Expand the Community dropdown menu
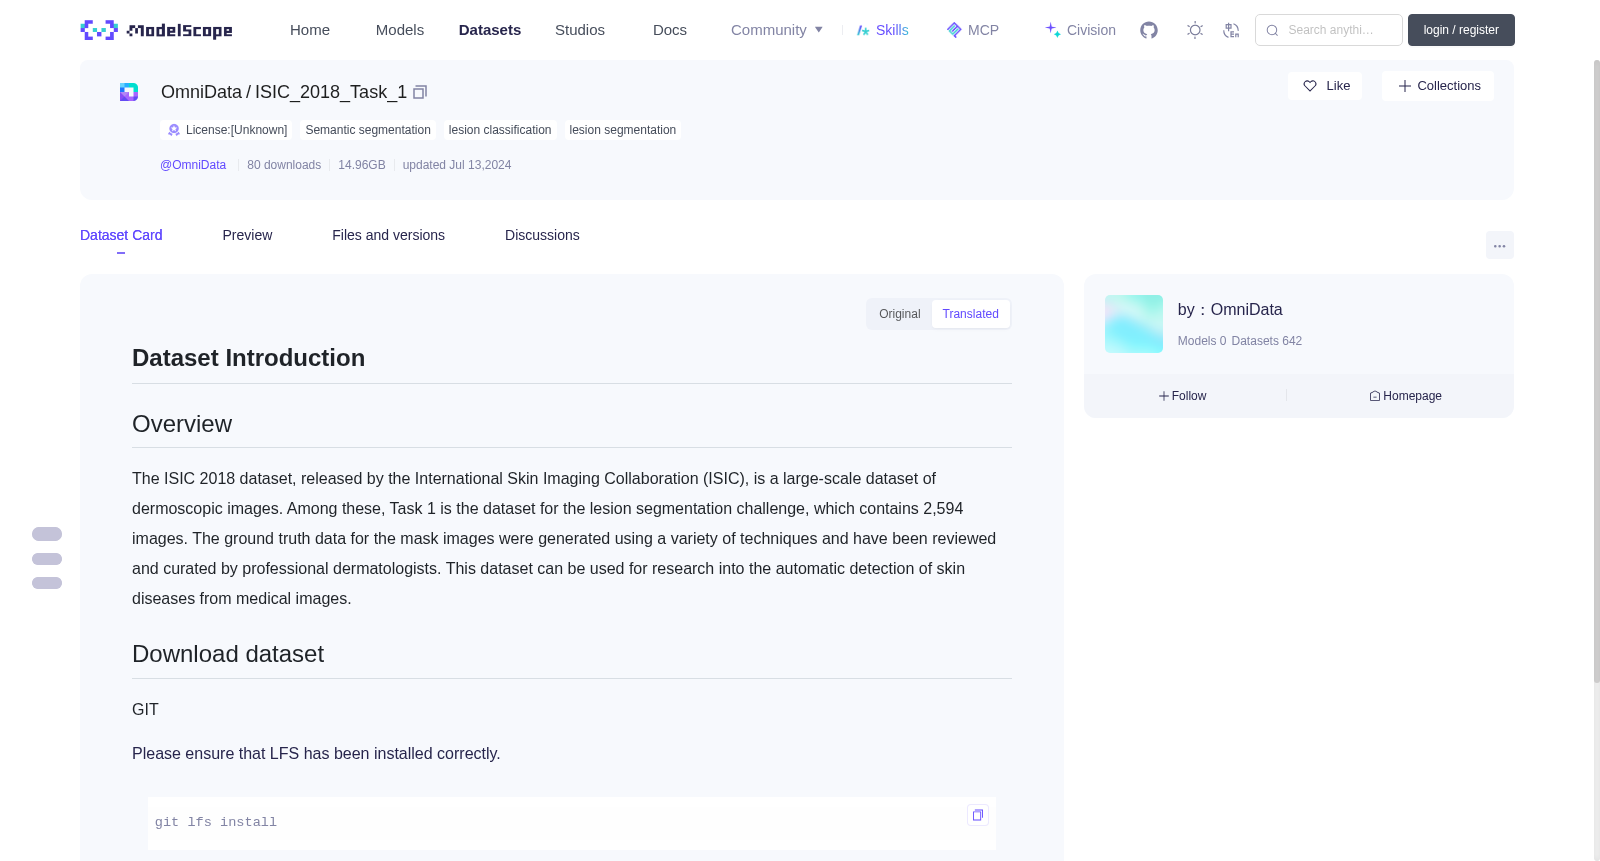 [x=777, y=30]
